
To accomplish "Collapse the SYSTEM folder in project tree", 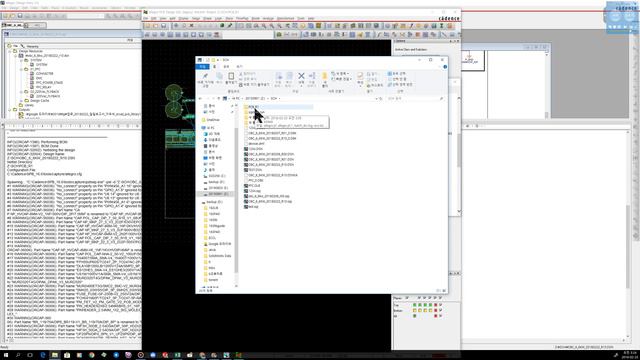I will pyautogui.click(x=21, y=60).
